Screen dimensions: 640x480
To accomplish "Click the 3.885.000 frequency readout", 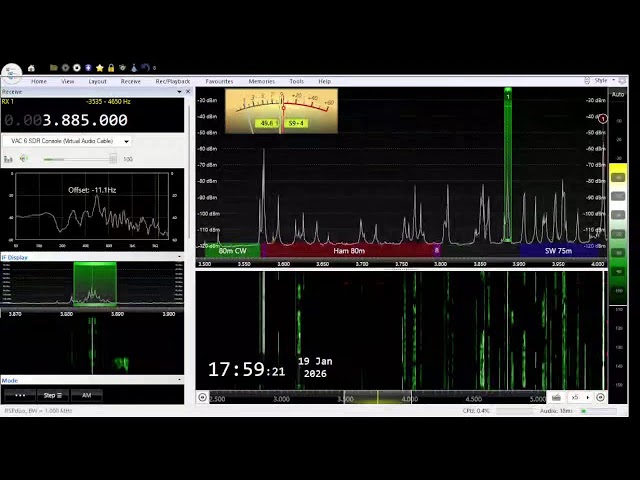I will pyautogui.click(x=85, y=120).
